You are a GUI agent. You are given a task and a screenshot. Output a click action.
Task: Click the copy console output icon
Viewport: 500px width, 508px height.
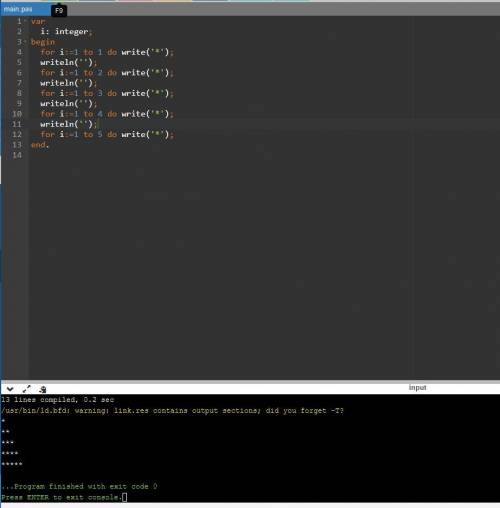42,389
